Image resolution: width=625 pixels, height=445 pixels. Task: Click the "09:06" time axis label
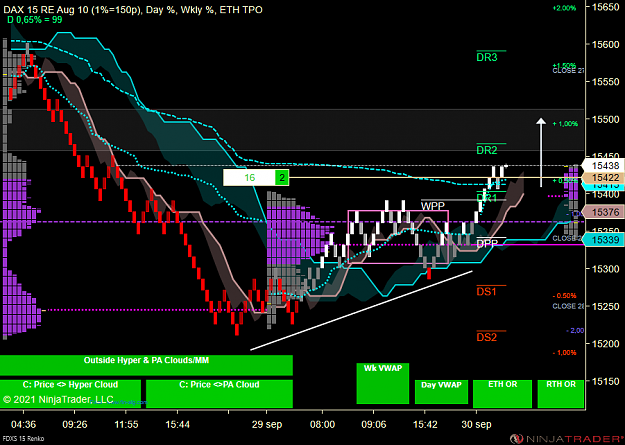(x=373, y=425)
